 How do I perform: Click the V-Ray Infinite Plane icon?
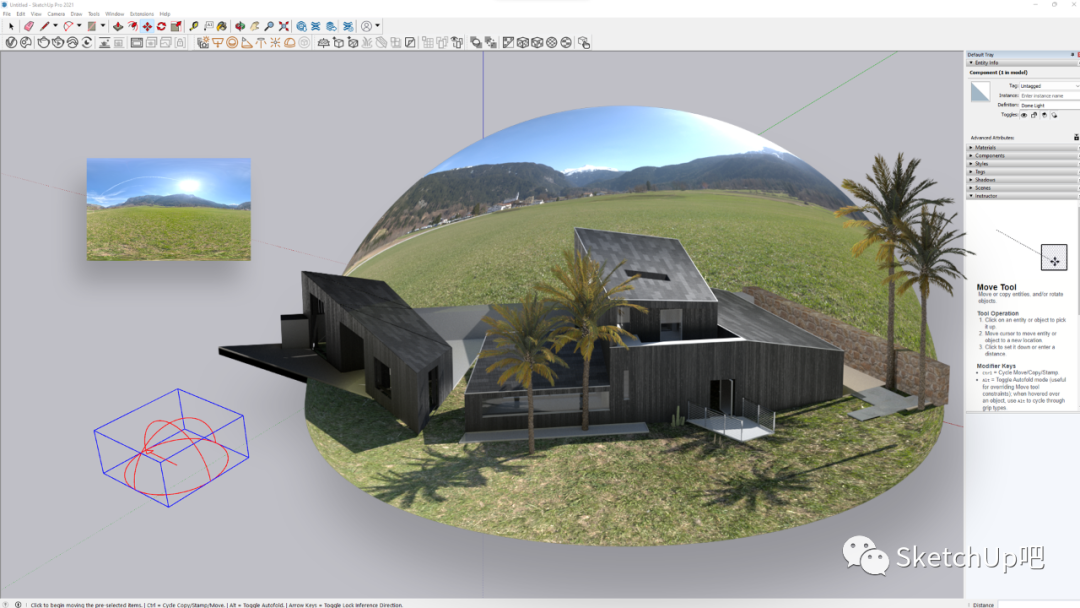pos(323,43)
